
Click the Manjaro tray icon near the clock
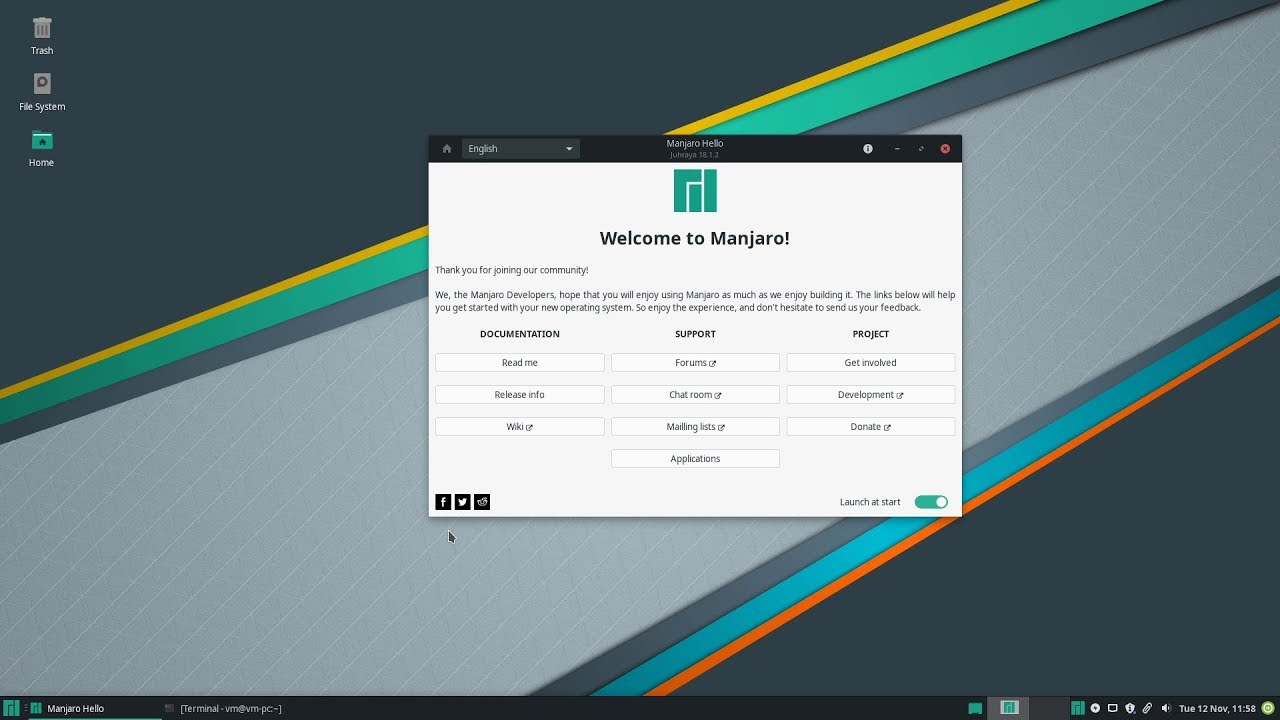(x=1078, y=708)
